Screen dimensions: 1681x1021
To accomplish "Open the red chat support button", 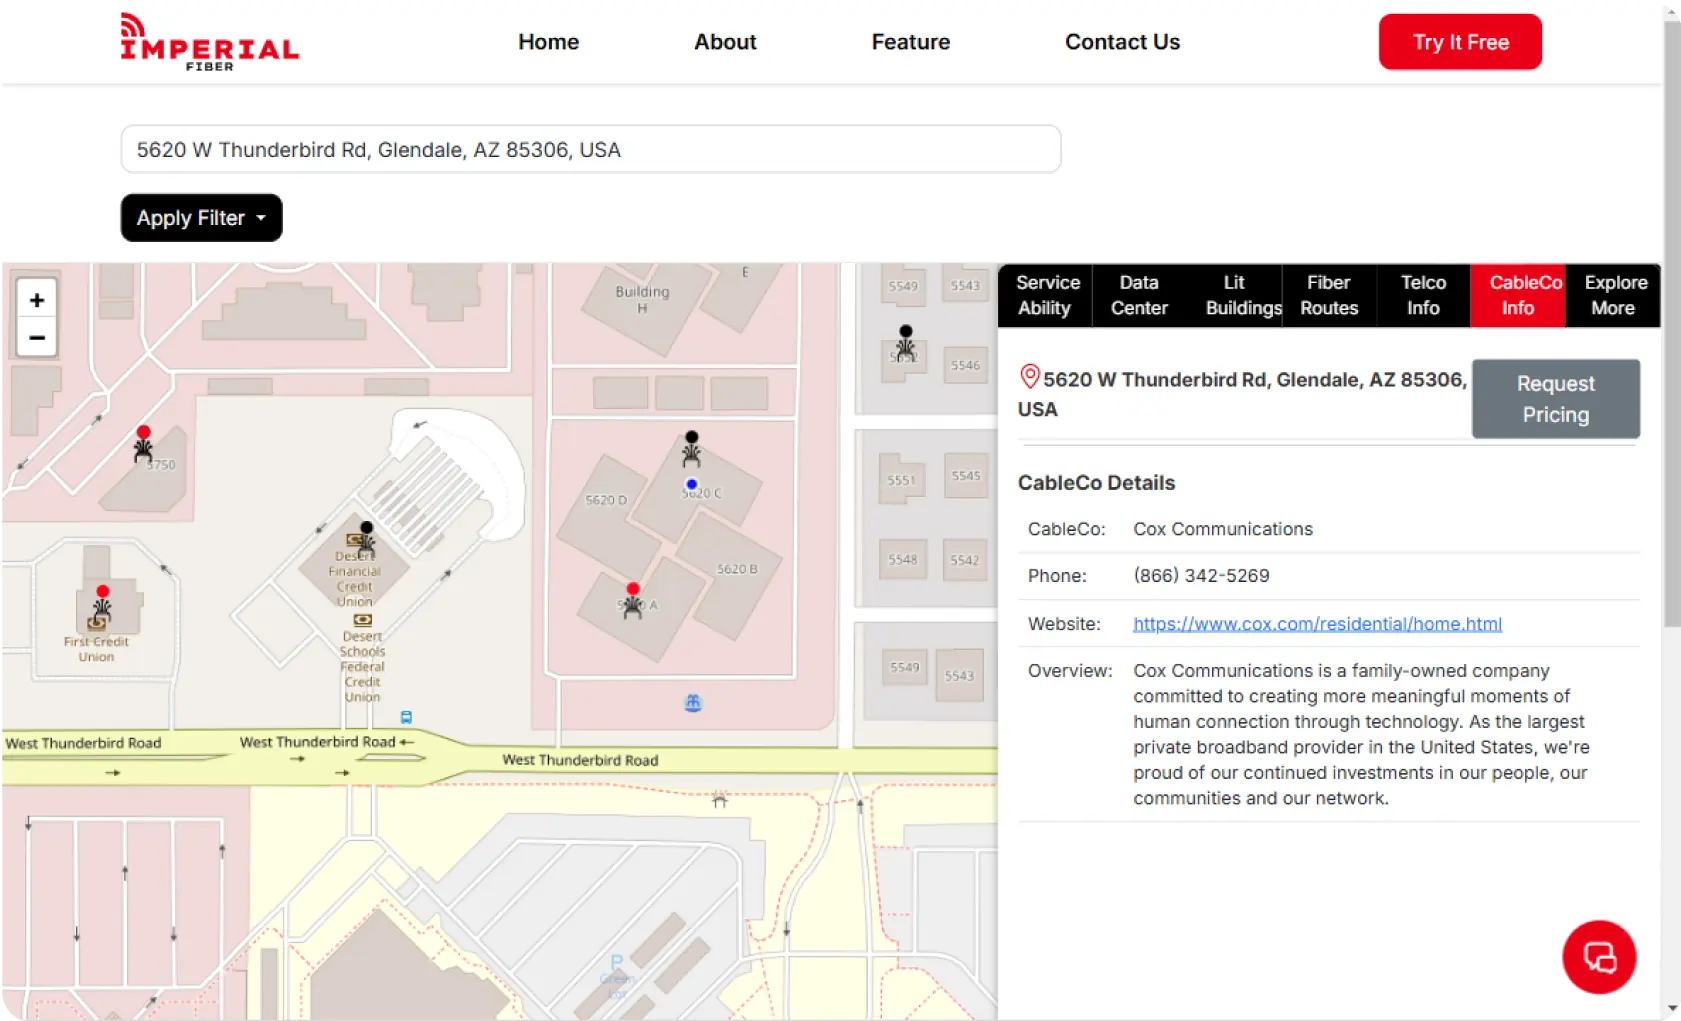I will pos(1598,957).
